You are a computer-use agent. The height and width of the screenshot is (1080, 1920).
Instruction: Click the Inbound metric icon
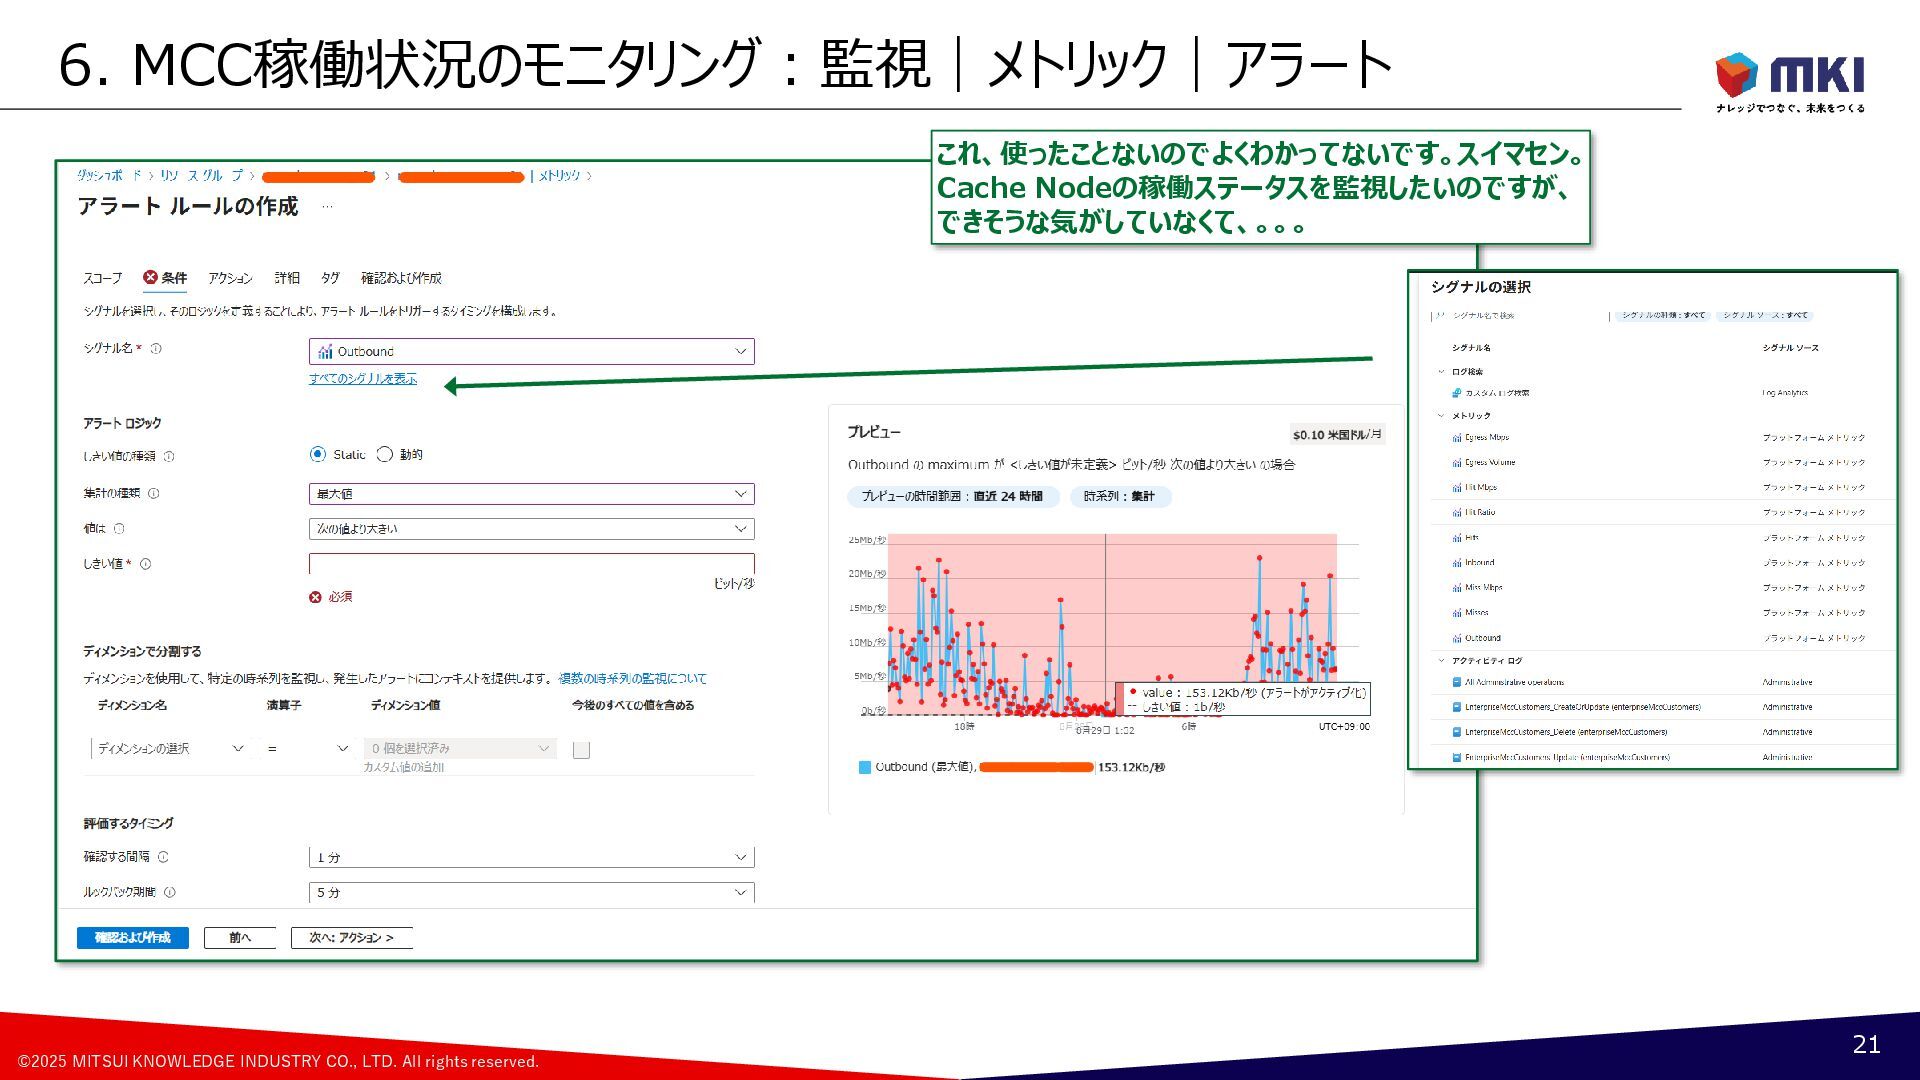pyautogui.click(x=1456, y=563)
